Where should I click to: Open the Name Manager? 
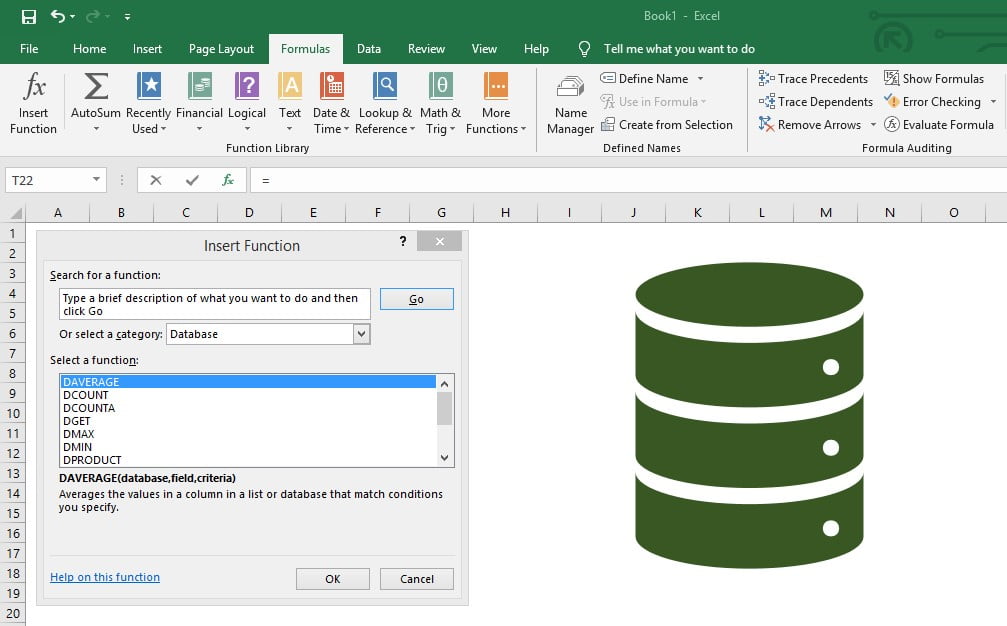pos(570,103)
